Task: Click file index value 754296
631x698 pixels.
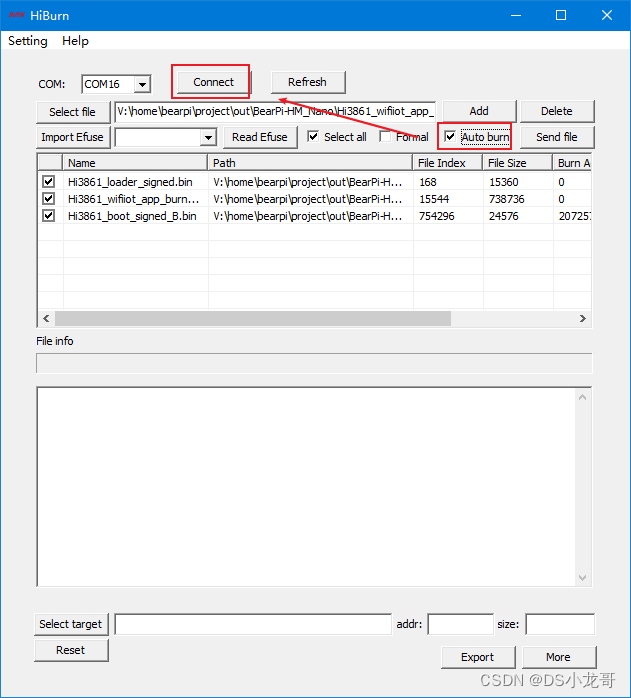Action: (437, 216)
